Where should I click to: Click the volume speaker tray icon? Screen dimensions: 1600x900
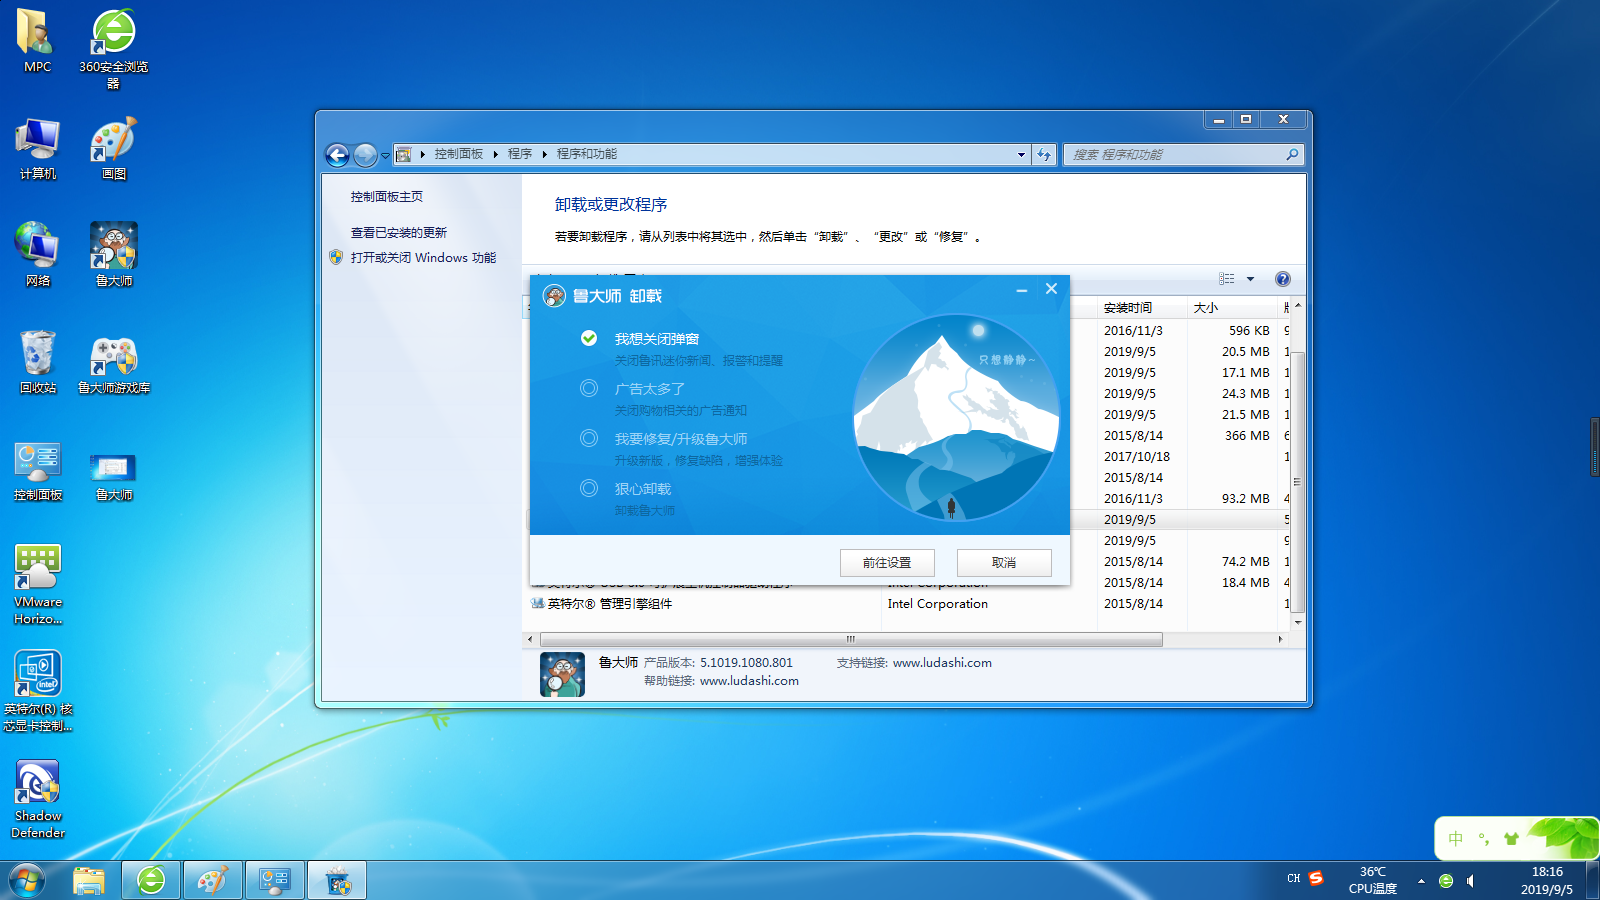tap(1470, 881)
